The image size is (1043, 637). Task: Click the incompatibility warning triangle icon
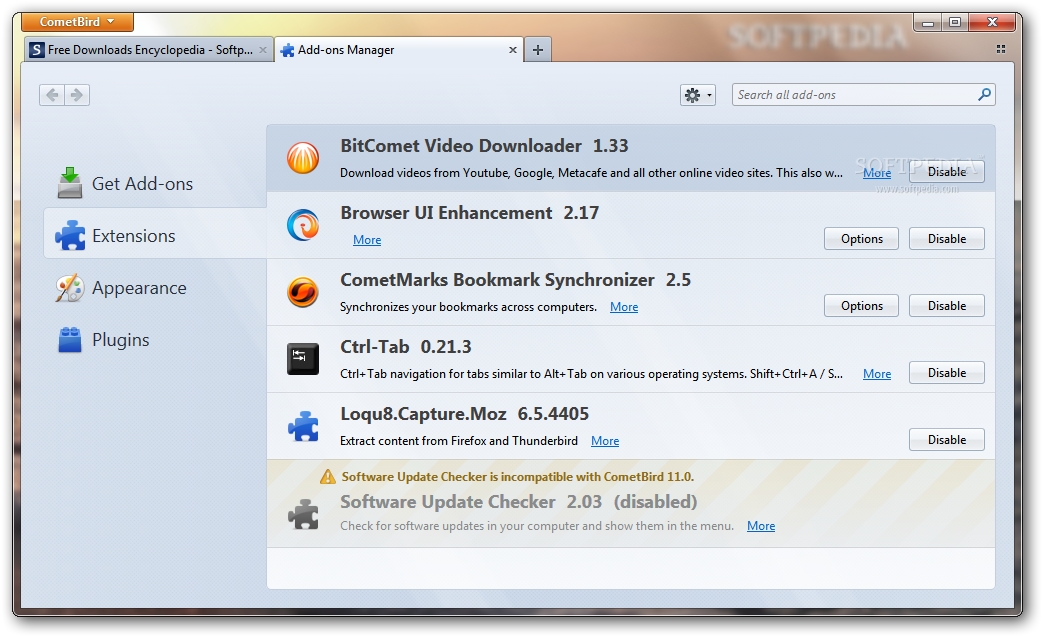327,476
